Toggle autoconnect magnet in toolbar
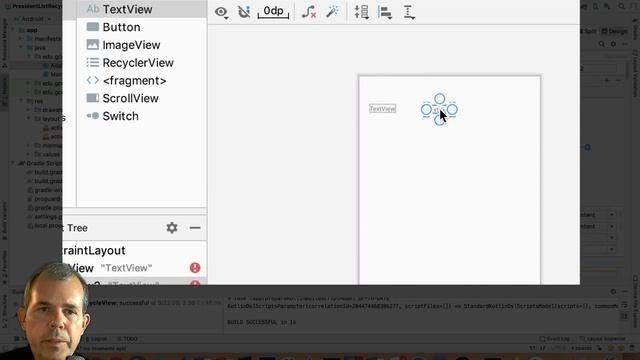 click(x=244, y=12)
